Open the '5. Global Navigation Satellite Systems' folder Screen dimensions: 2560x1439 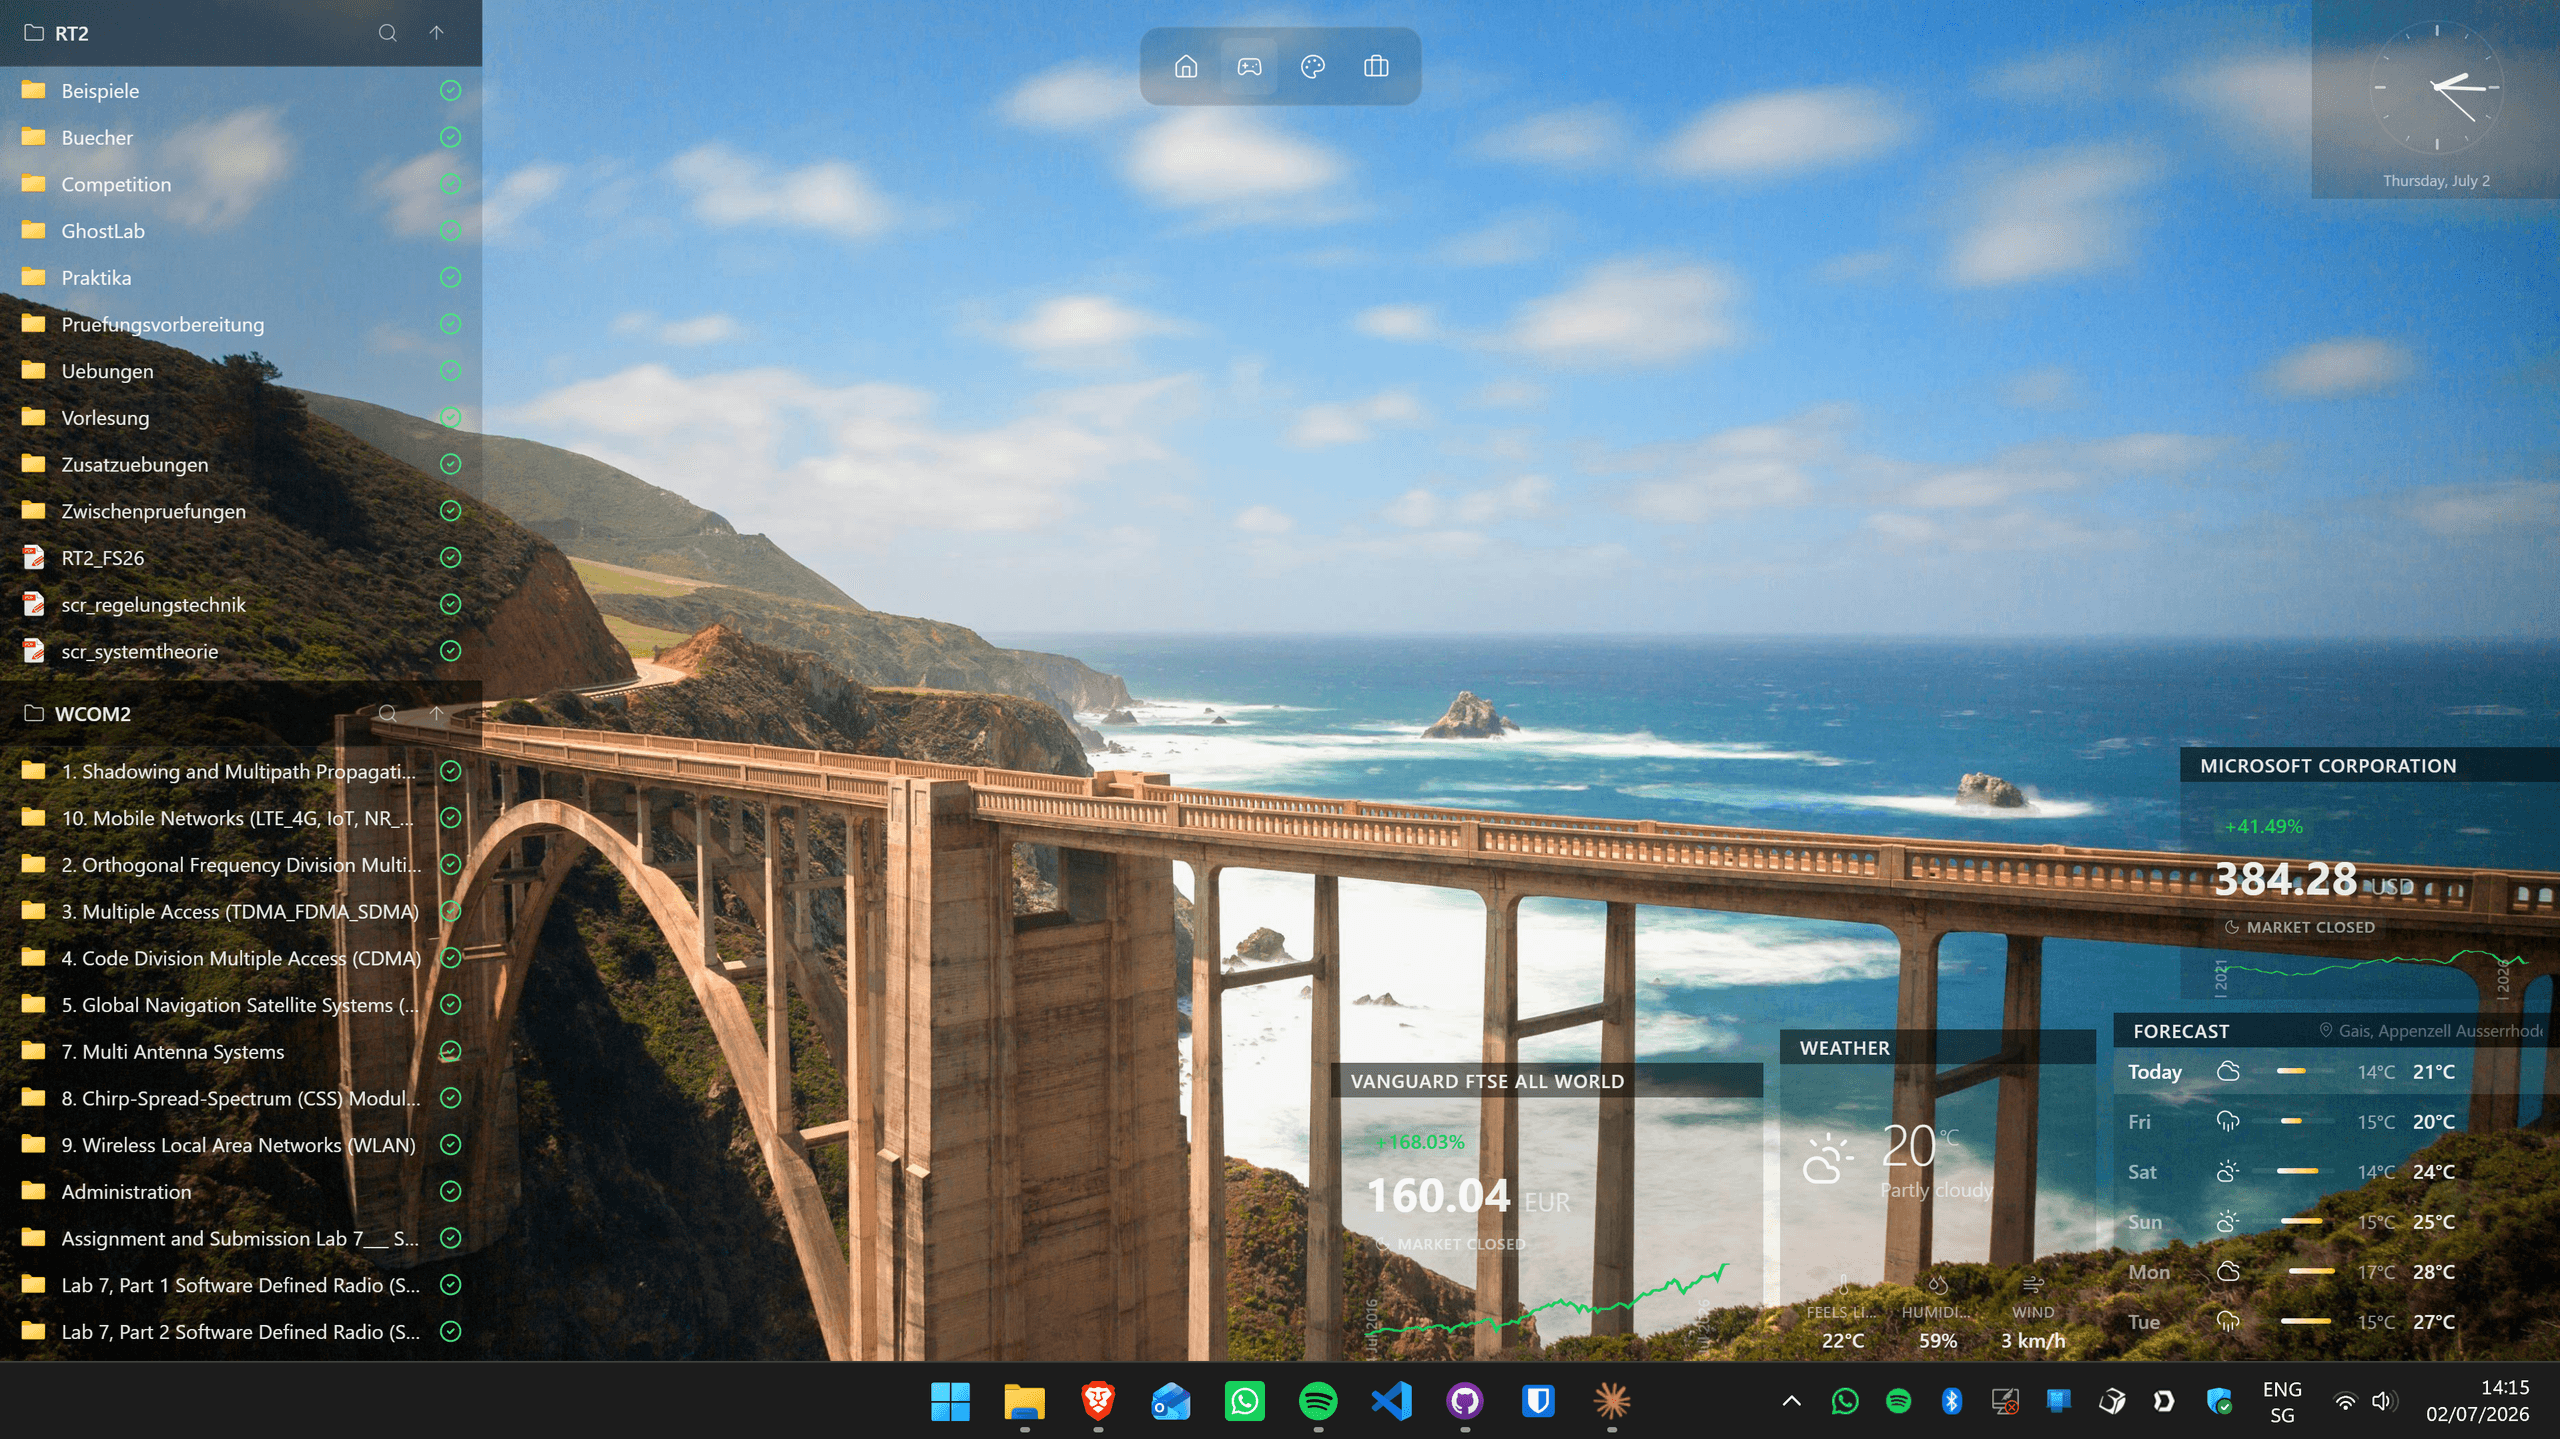pyautogui.click(x=241, y=1005)
